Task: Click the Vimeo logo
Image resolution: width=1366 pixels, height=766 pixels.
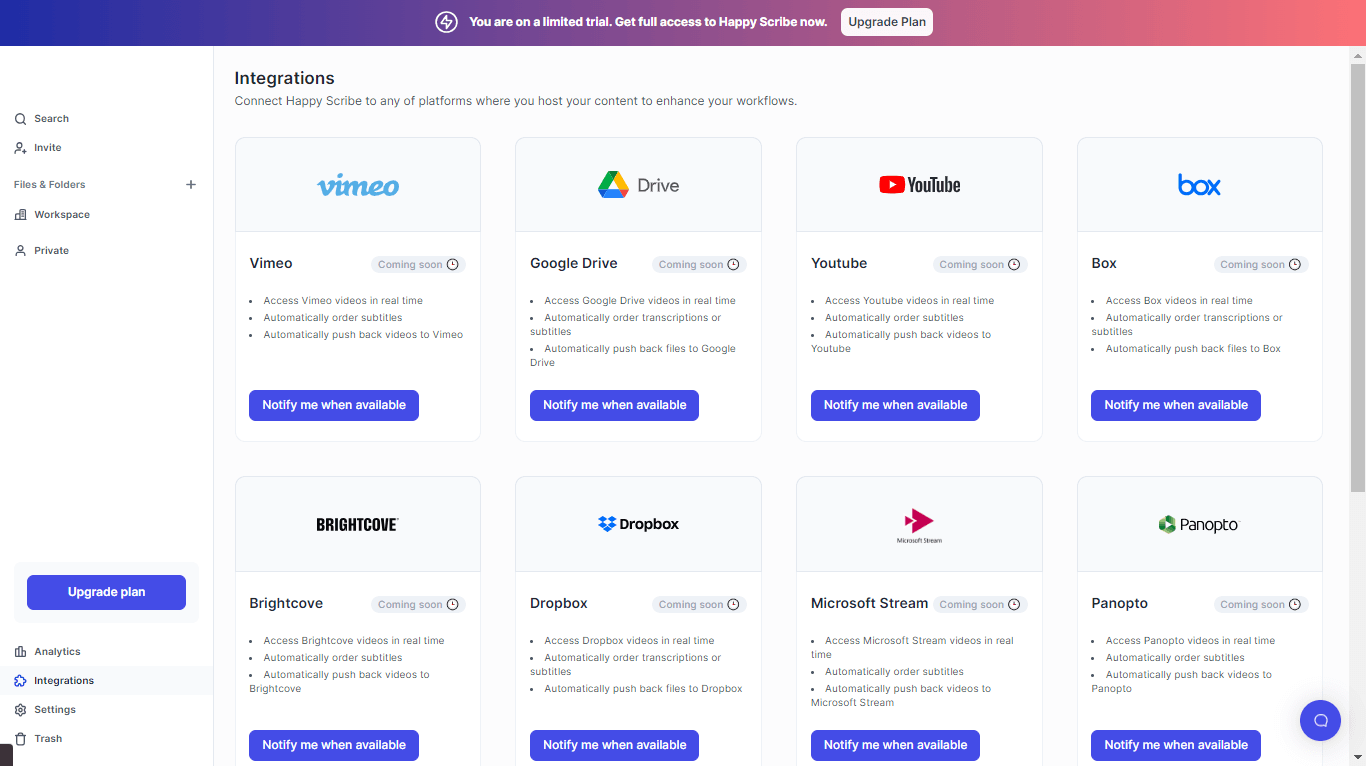Action: (358, 186)
